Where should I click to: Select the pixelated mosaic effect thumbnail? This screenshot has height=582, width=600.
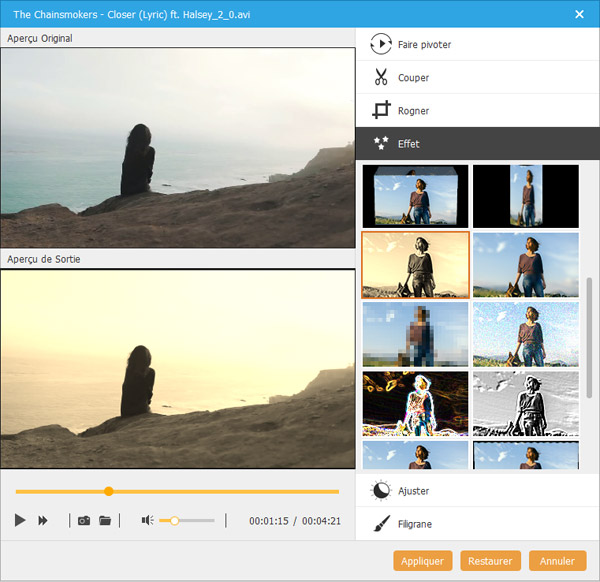pyautogui.click(x=415, y=335)
